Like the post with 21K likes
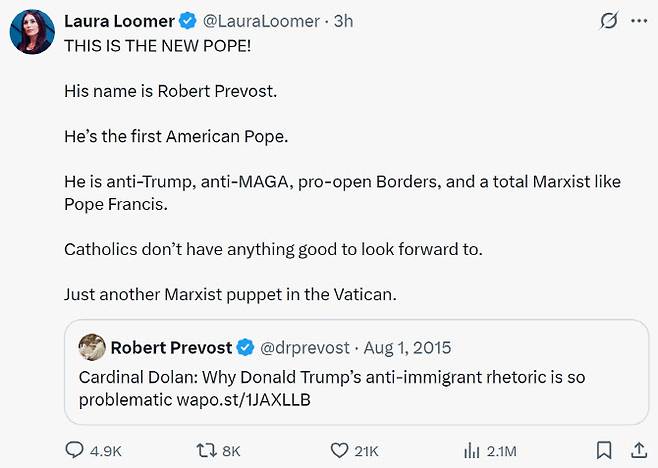The width and height of the screenshot is (658, 468). coord(339,450)
